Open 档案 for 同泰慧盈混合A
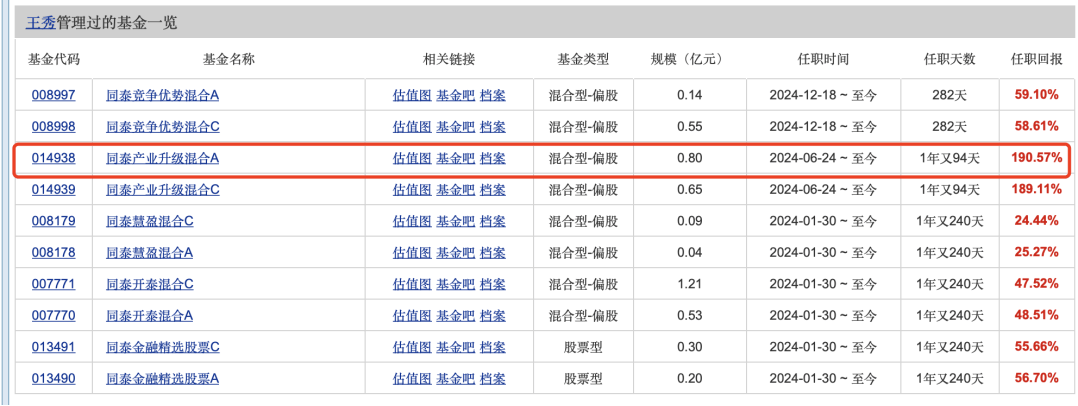1078x406 pixels. (492, 253)
